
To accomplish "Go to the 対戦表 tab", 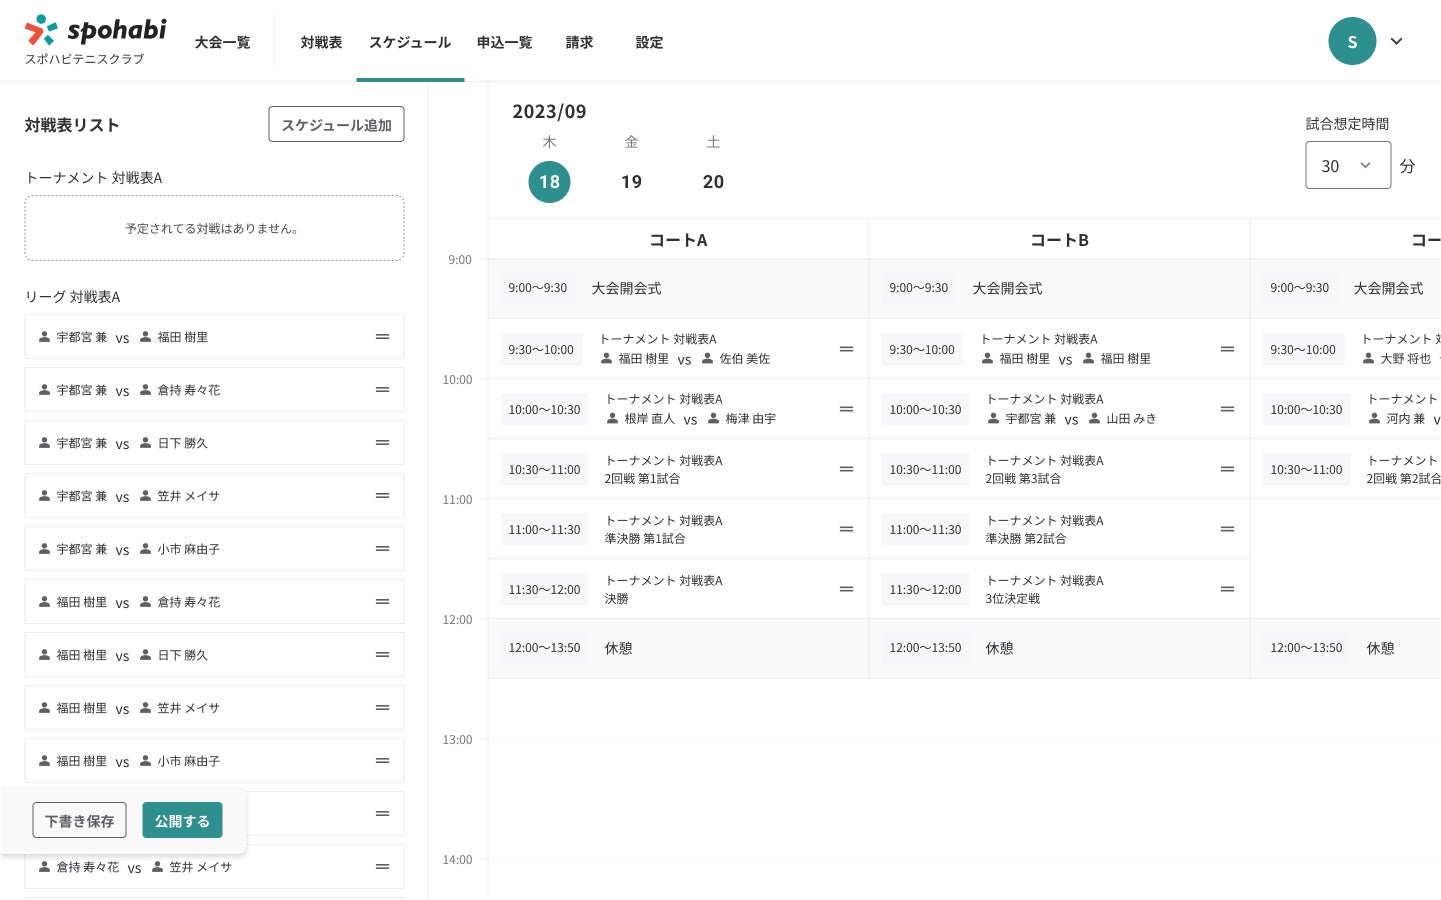I will tap(321, 42).
